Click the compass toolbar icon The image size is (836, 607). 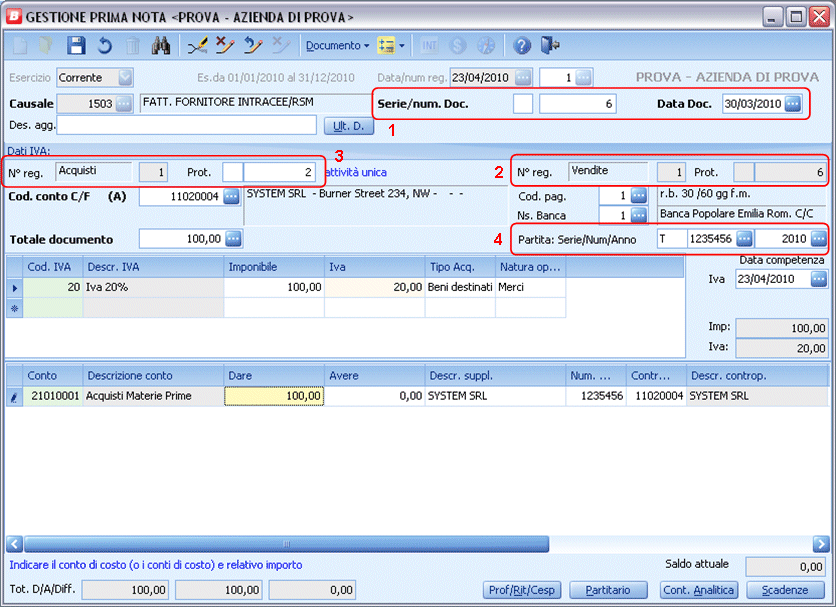click(486, 46)
